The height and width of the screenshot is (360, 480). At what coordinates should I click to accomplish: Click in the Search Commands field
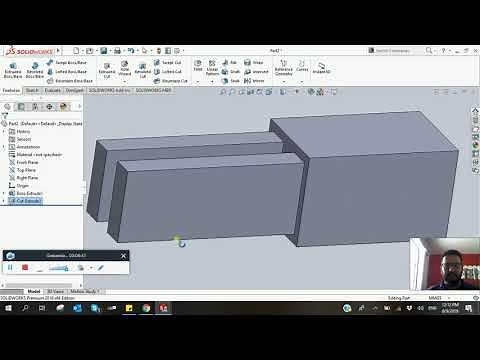395,51
